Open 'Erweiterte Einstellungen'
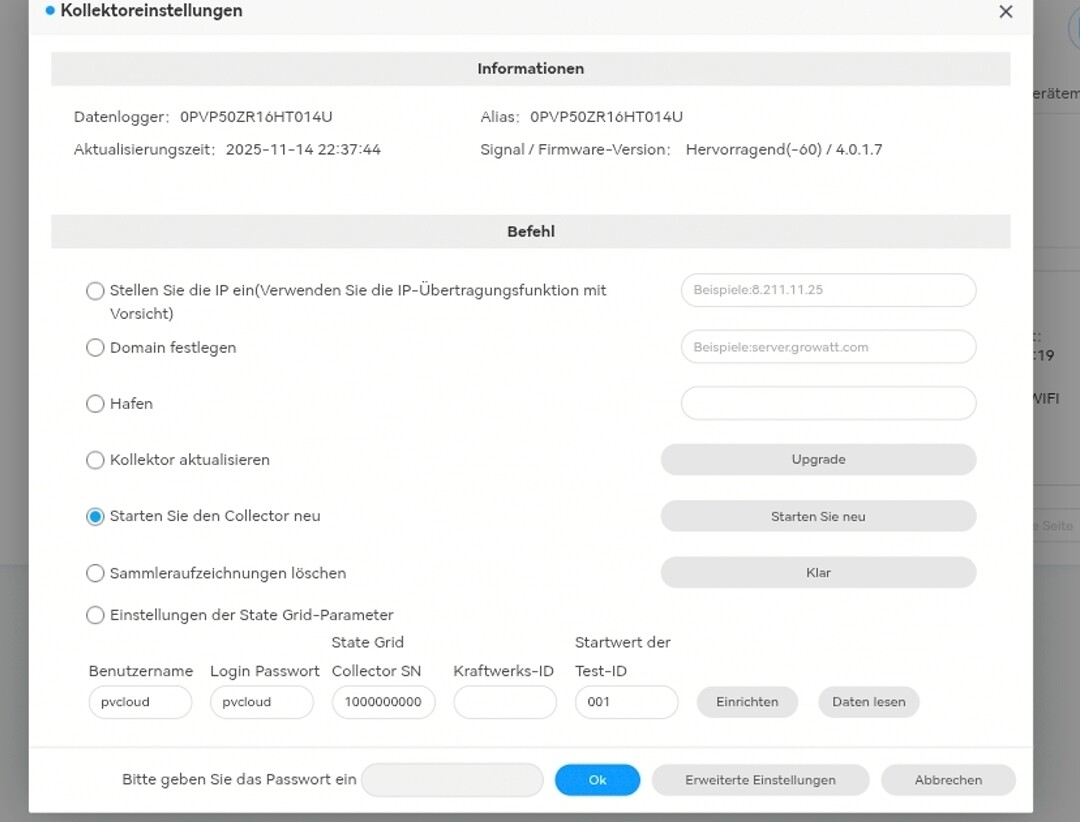 pos(760,780)
